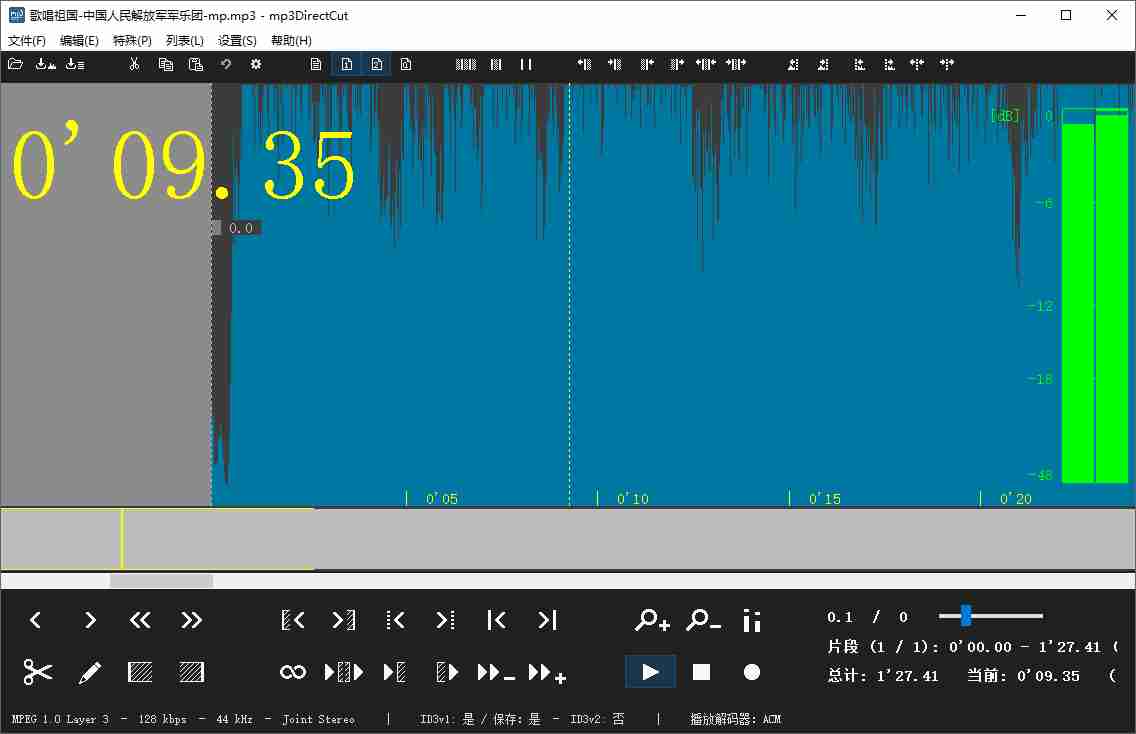Open a file using the folder icon
The width and height of the screenshot is (1136, 734).
[x=15, y=64]
